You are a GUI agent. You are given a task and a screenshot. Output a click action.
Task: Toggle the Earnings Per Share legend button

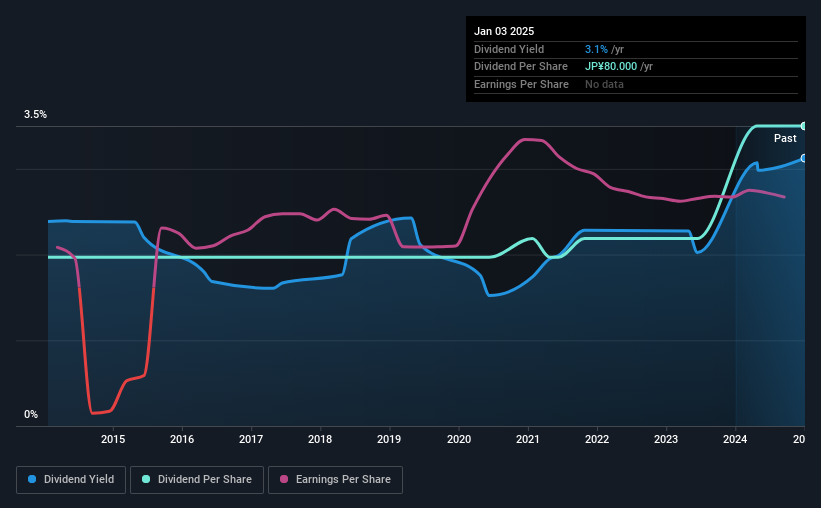[x=335, y=480]
